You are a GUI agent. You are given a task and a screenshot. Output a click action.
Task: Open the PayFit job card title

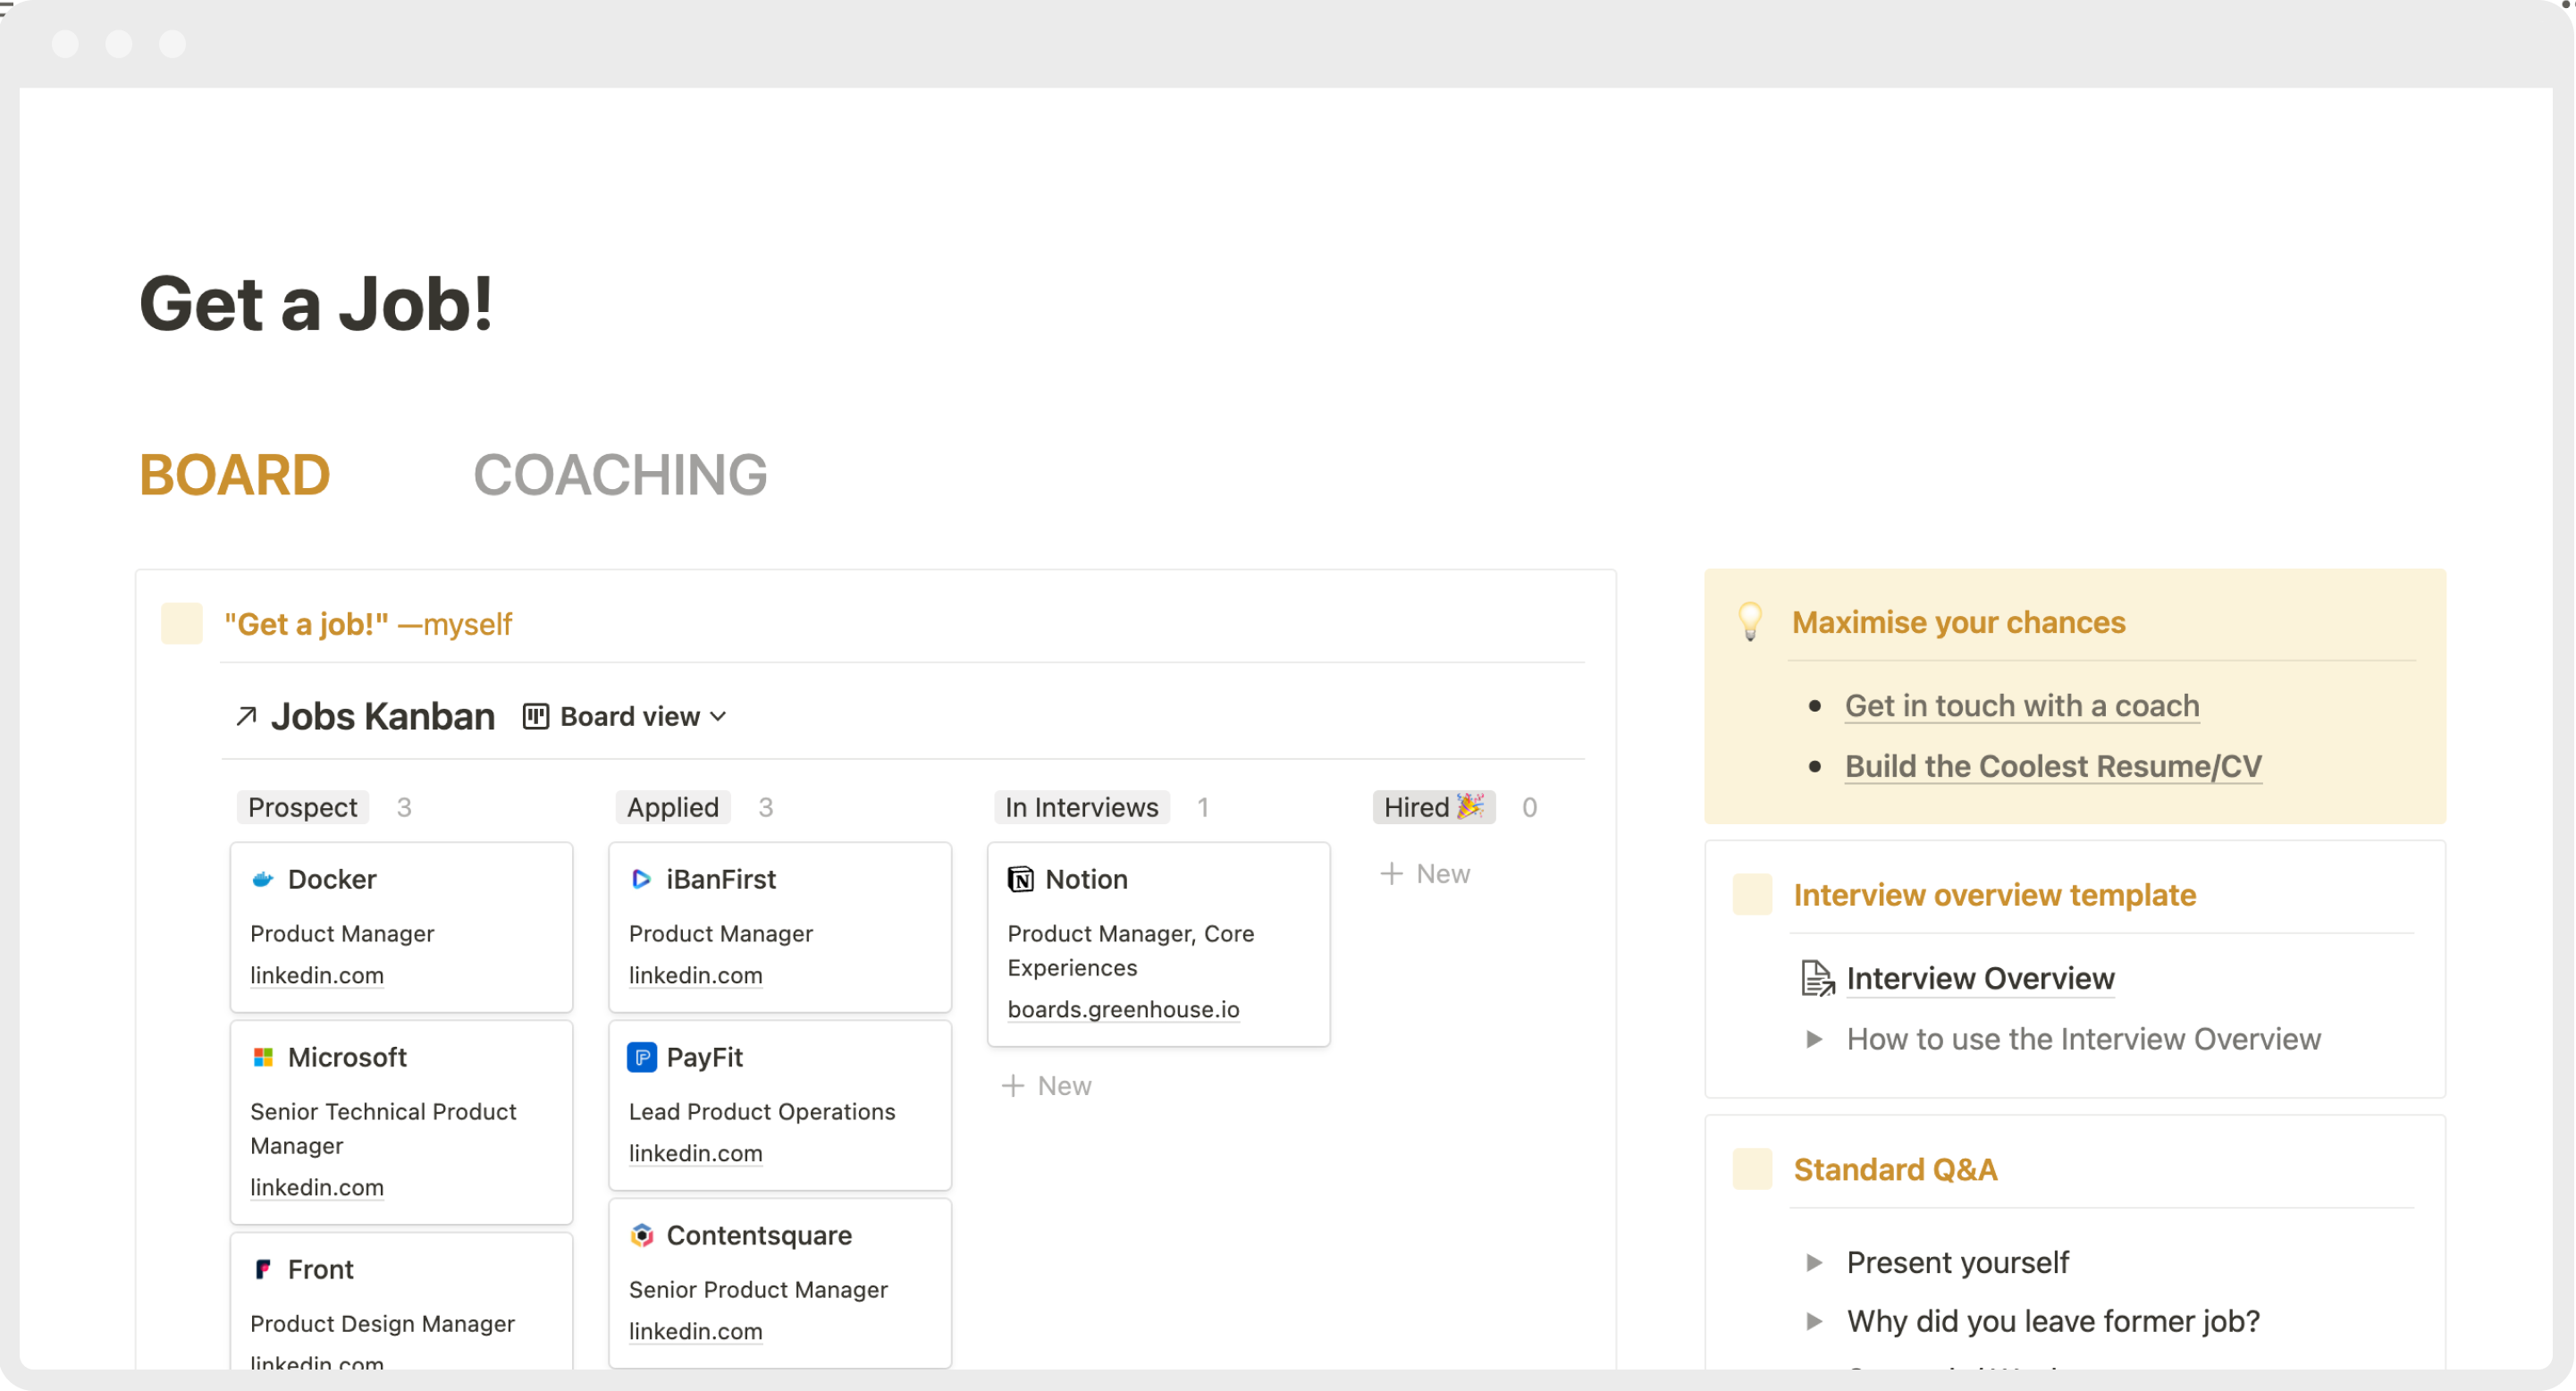704,1057
